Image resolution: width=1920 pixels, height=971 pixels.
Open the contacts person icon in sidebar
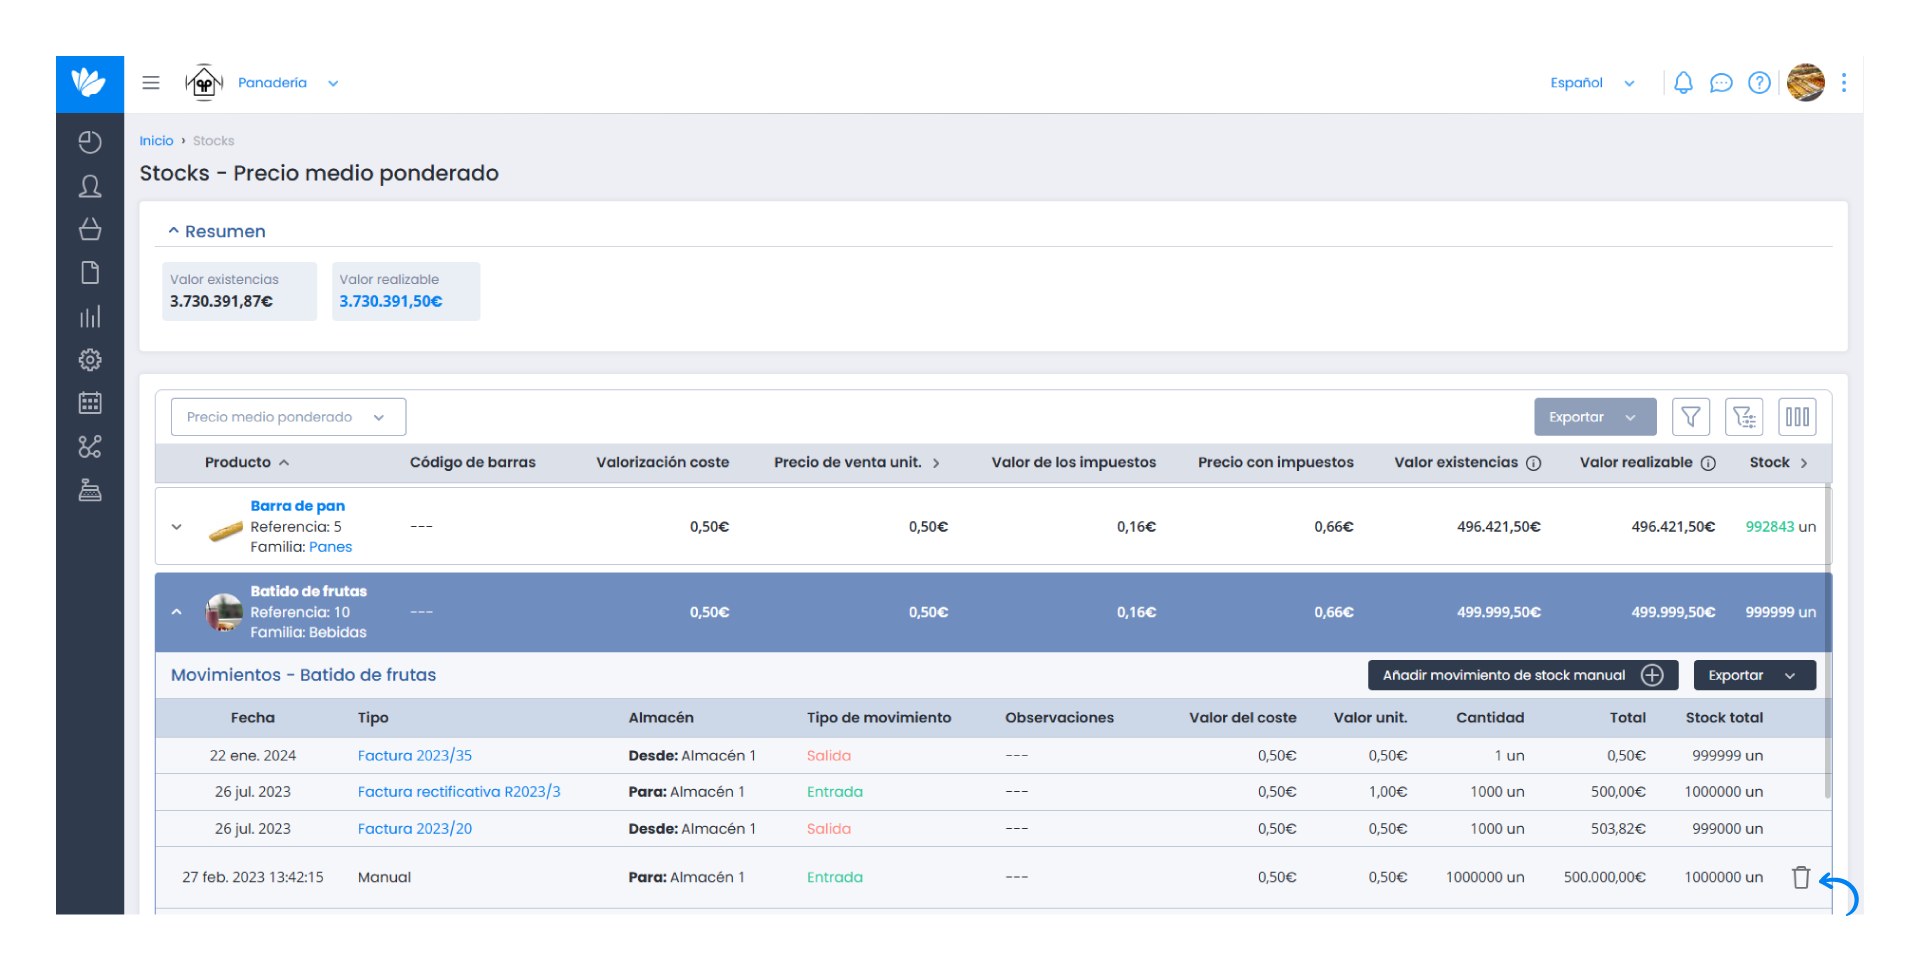[x=90, y=186]
